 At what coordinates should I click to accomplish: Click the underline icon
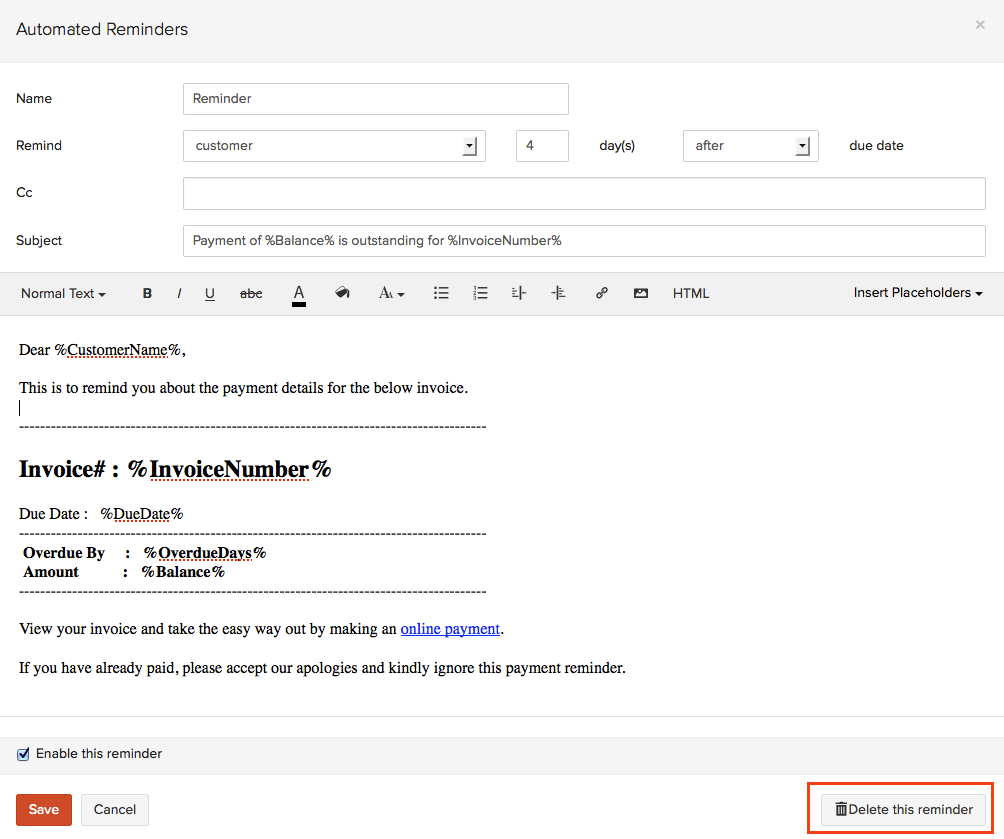coord(210,293)
